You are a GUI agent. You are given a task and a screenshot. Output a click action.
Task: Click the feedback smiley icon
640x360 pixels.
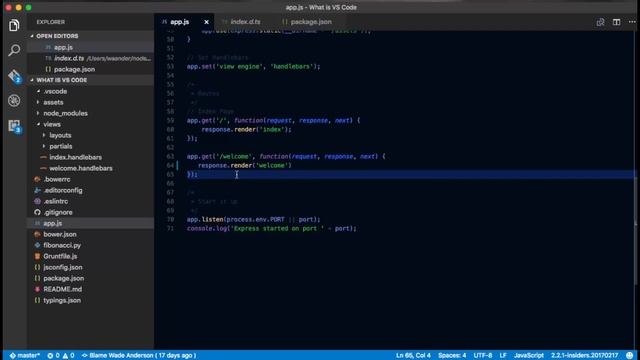click(630, 356)
